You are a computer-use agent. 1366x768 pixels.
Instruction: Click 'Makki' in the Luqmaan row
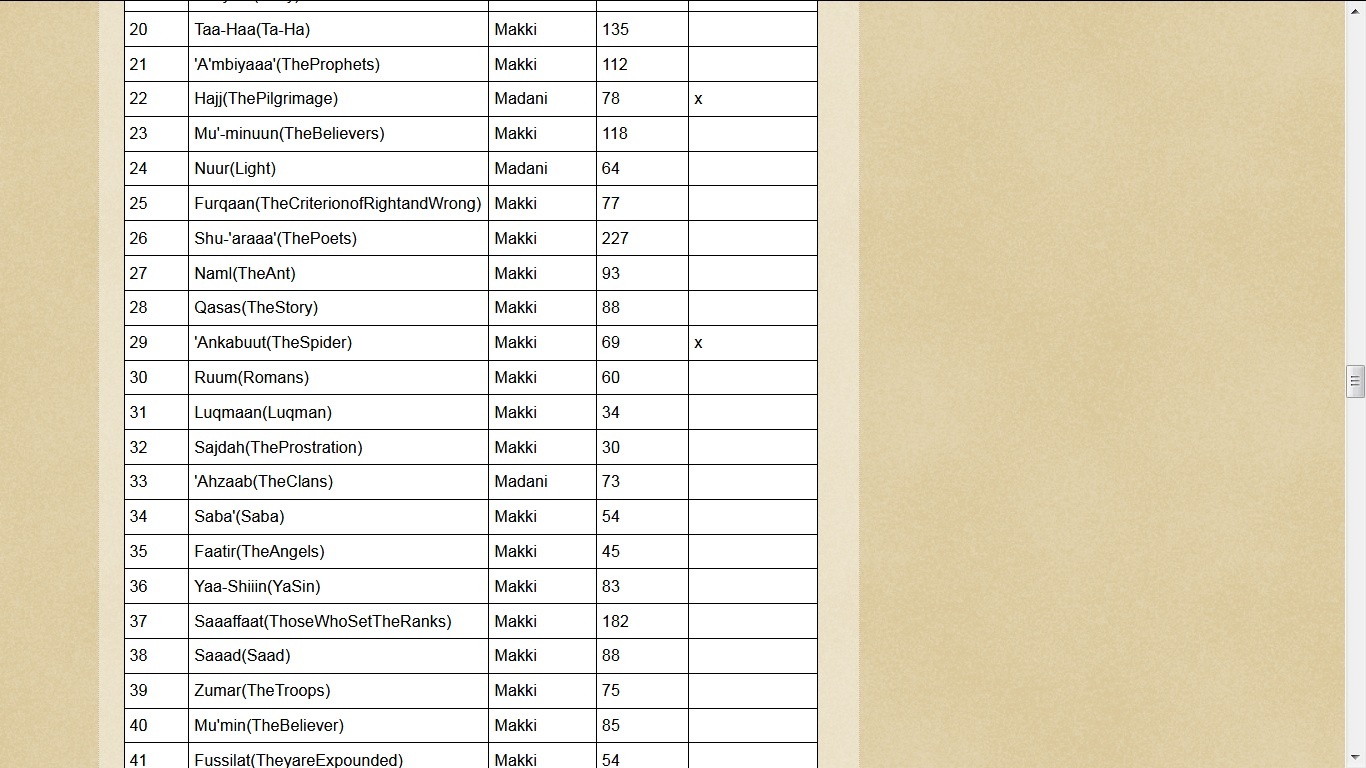(516, 412)
